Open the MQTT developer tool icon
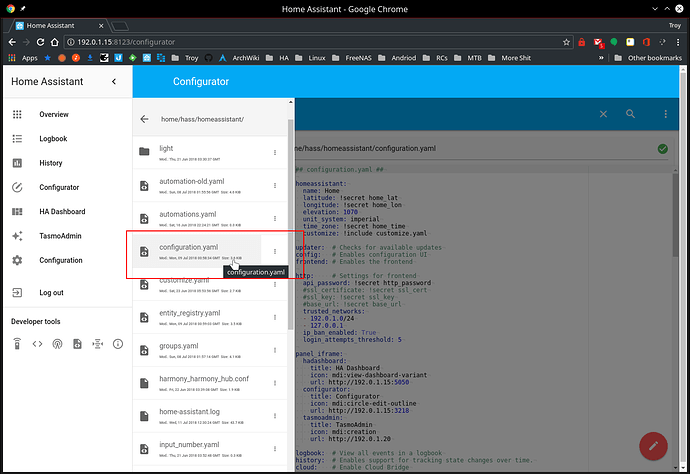 [98, 344]
